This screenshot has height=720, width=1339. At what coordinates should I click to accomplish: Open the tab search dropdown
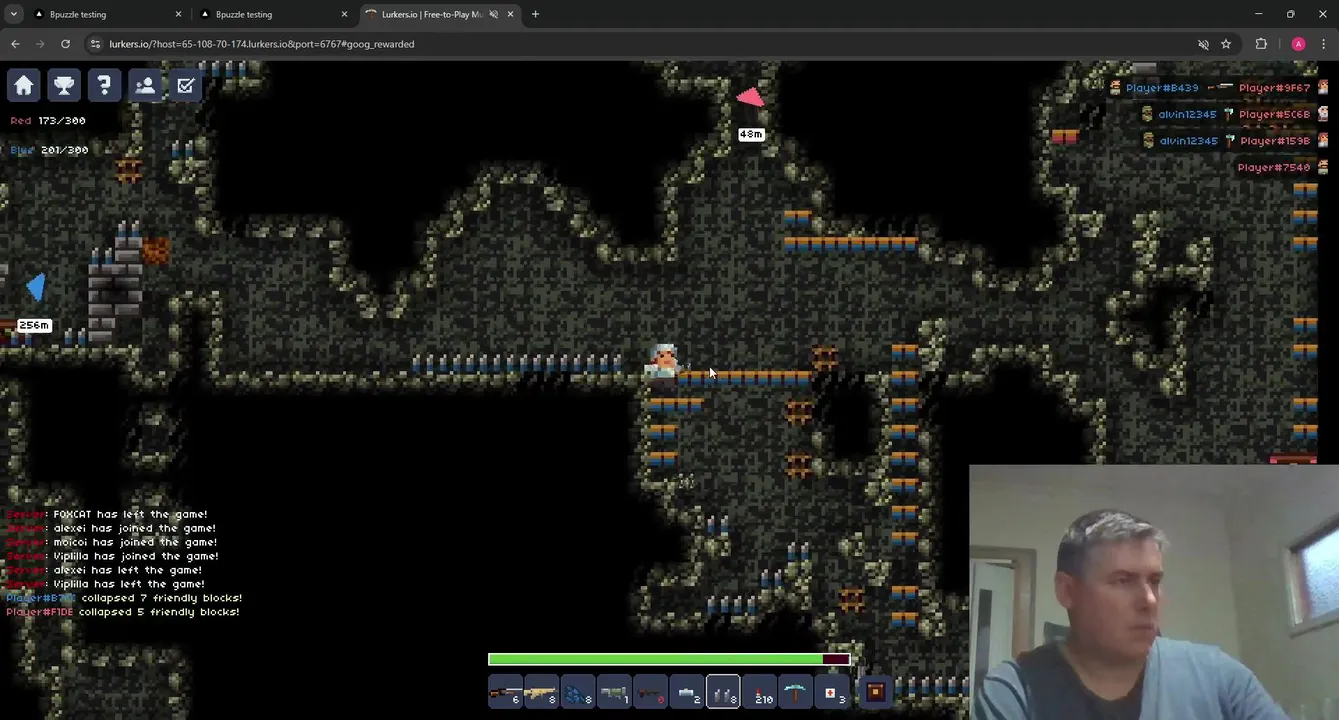[x=13, y=14]
